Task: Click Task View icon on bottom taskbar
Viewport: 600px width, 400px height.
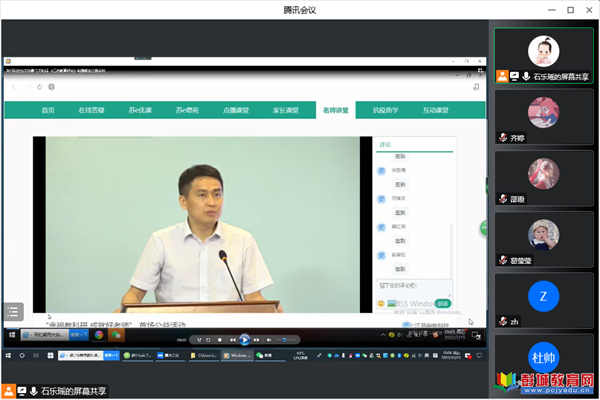Action: click(x=36, y=356)
